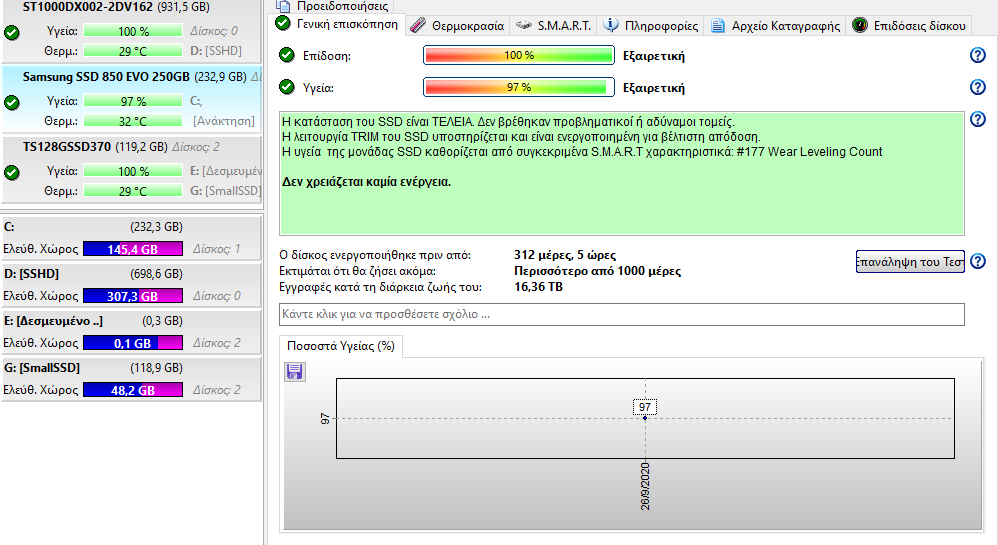Click the TS128GSSD370 health bar 100 %
998x545 pixels.
[132, 171]
